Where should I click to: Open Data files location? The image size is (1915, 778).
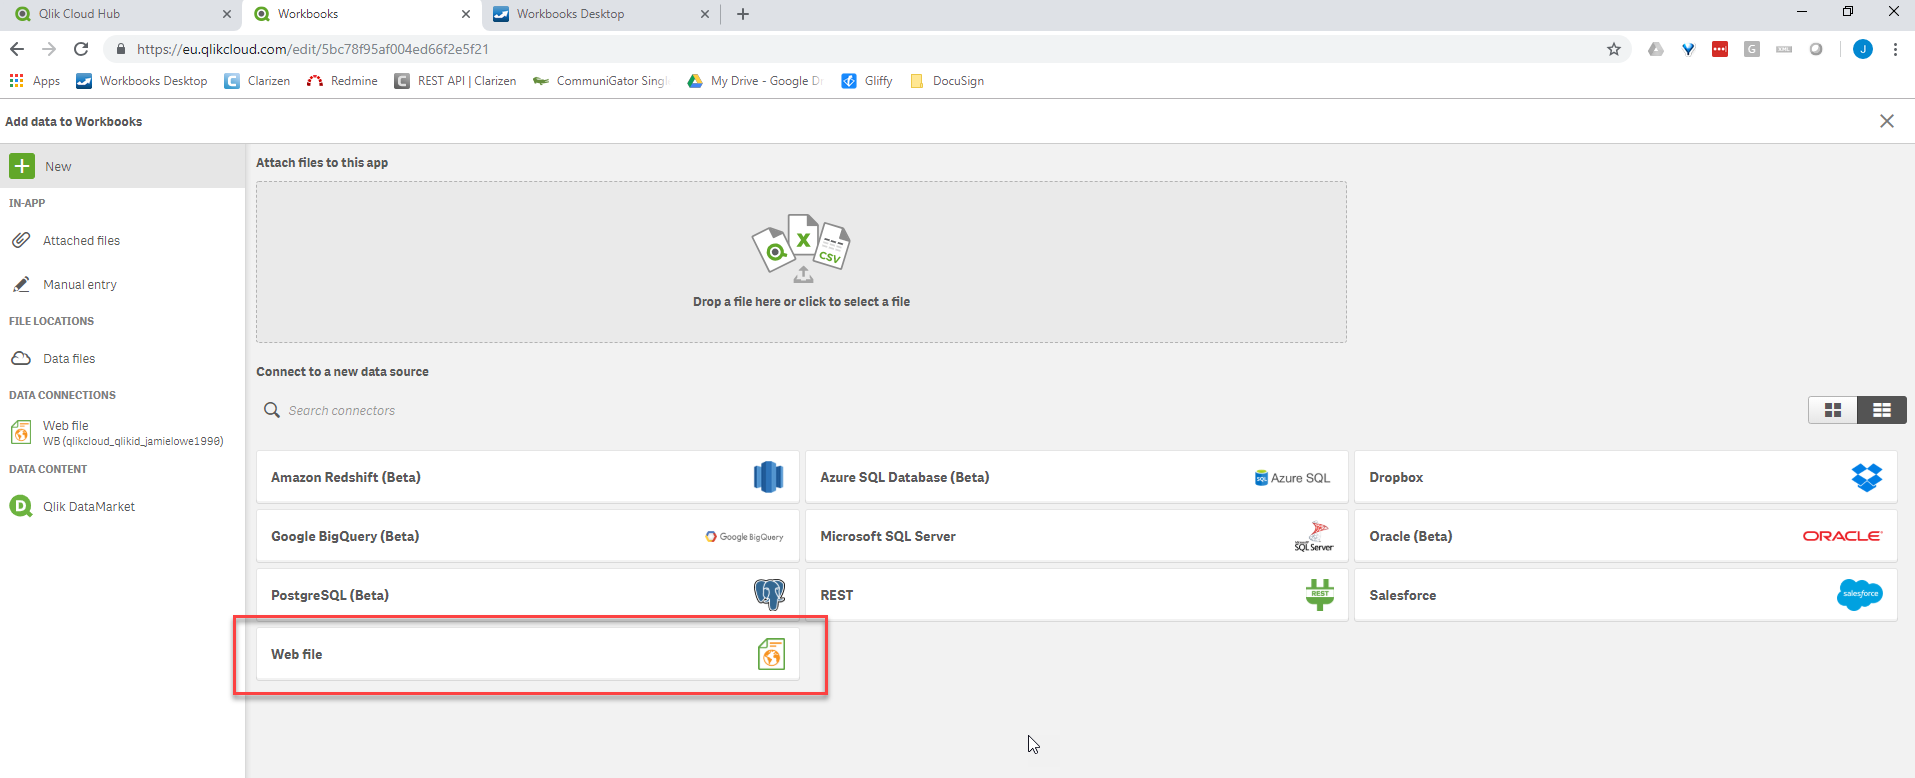(x=69, y=359)
